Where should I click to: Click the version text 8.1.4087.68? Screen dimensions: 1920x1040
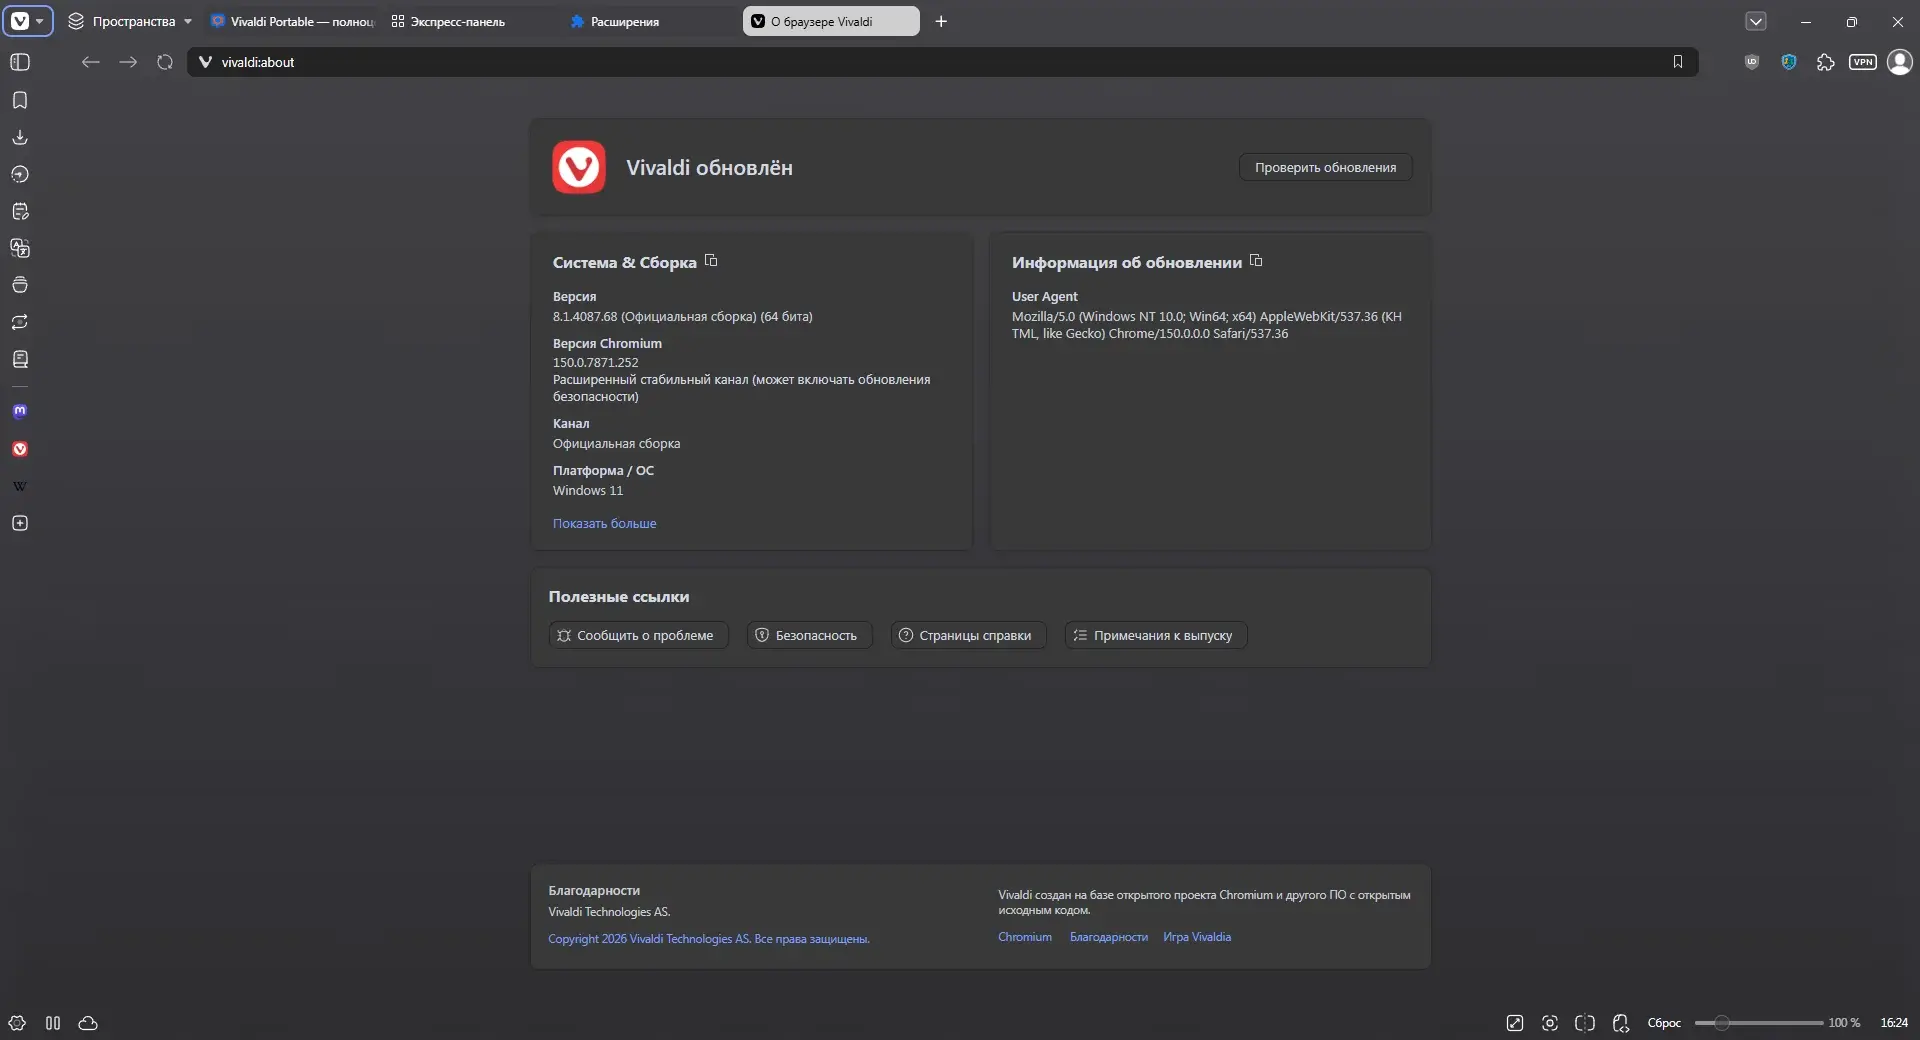pyautogui.click(x=683, y=317)
